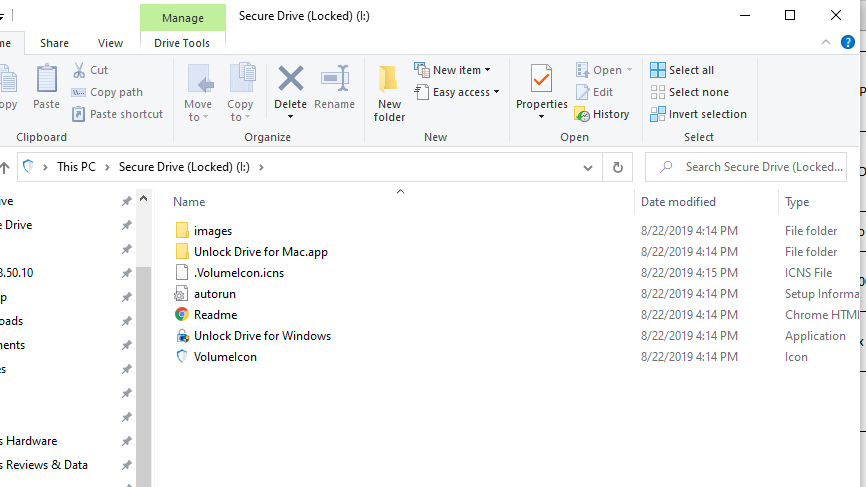Select Unlock Drive for Mac.app folder
The width and height of the screenshot is (866, 487).
coord(261,252)
